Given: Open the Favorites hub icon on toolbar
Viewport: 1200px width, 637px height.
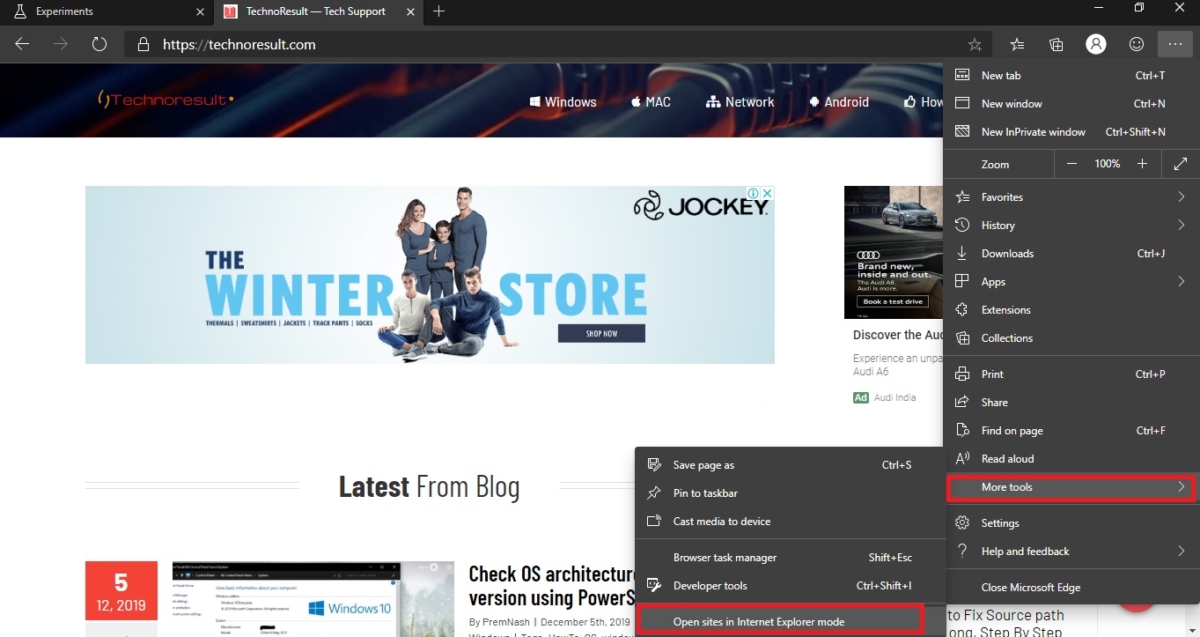Looking at the screenshot, I should point(1017,44).
